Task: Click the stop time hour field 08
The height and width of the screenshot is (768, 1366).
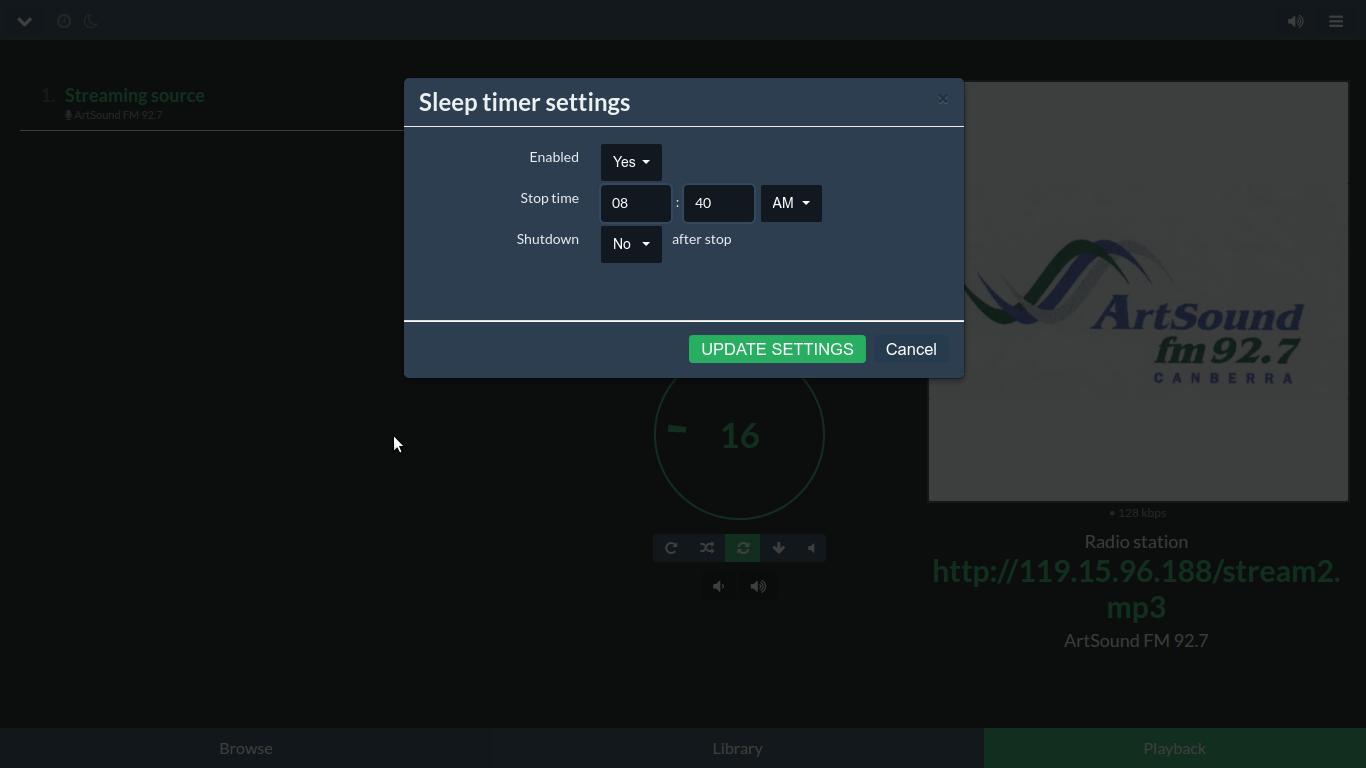Action: pos(636,203)
